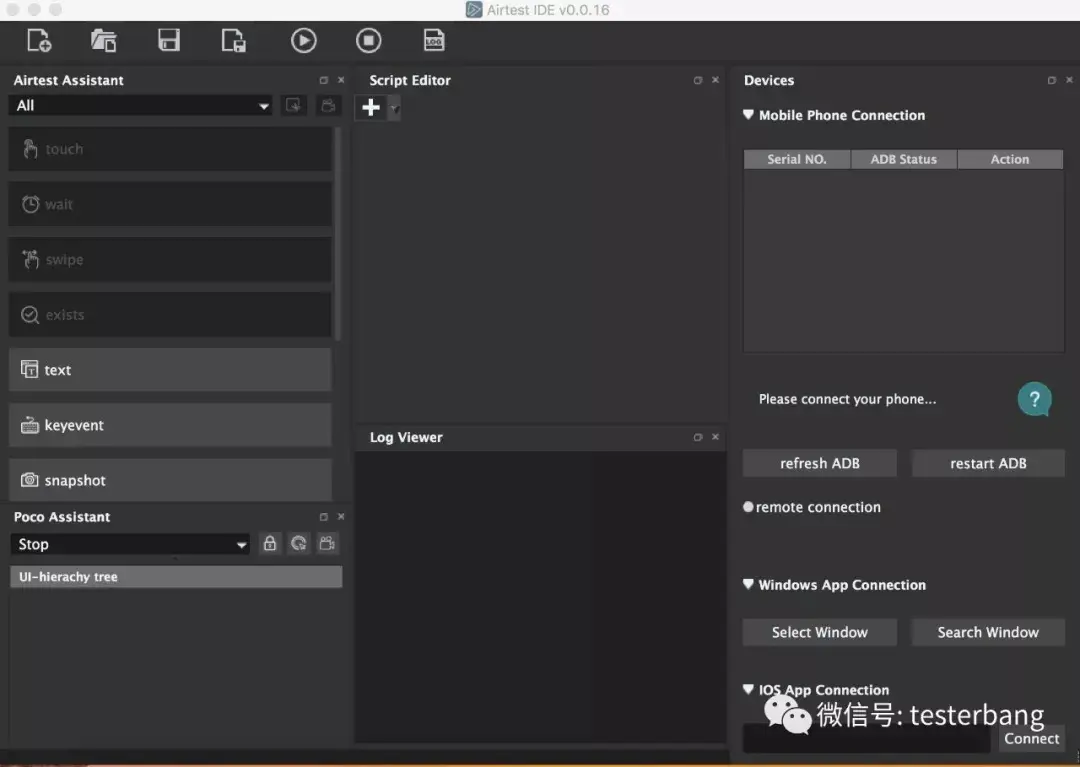Expand the remote connection option
Viewport: 1080px width, 767px height.
point(748,507)
